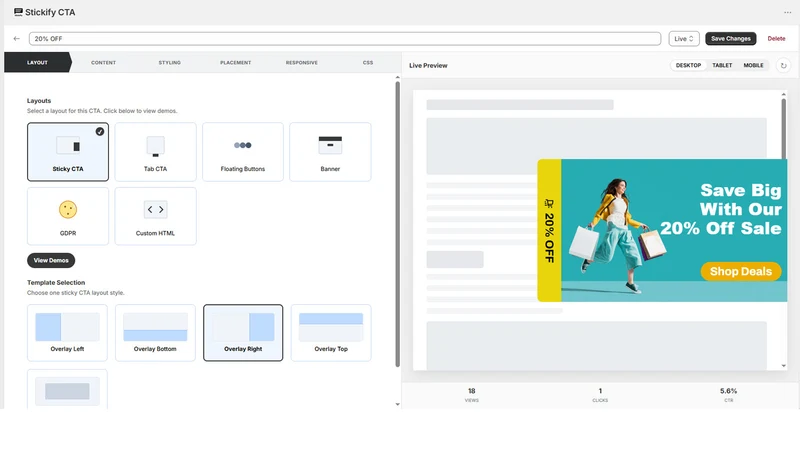The height and width of the screenshot is (450, 800).
Task: Select the Custom HTML layout
Action: coord(155,216)
